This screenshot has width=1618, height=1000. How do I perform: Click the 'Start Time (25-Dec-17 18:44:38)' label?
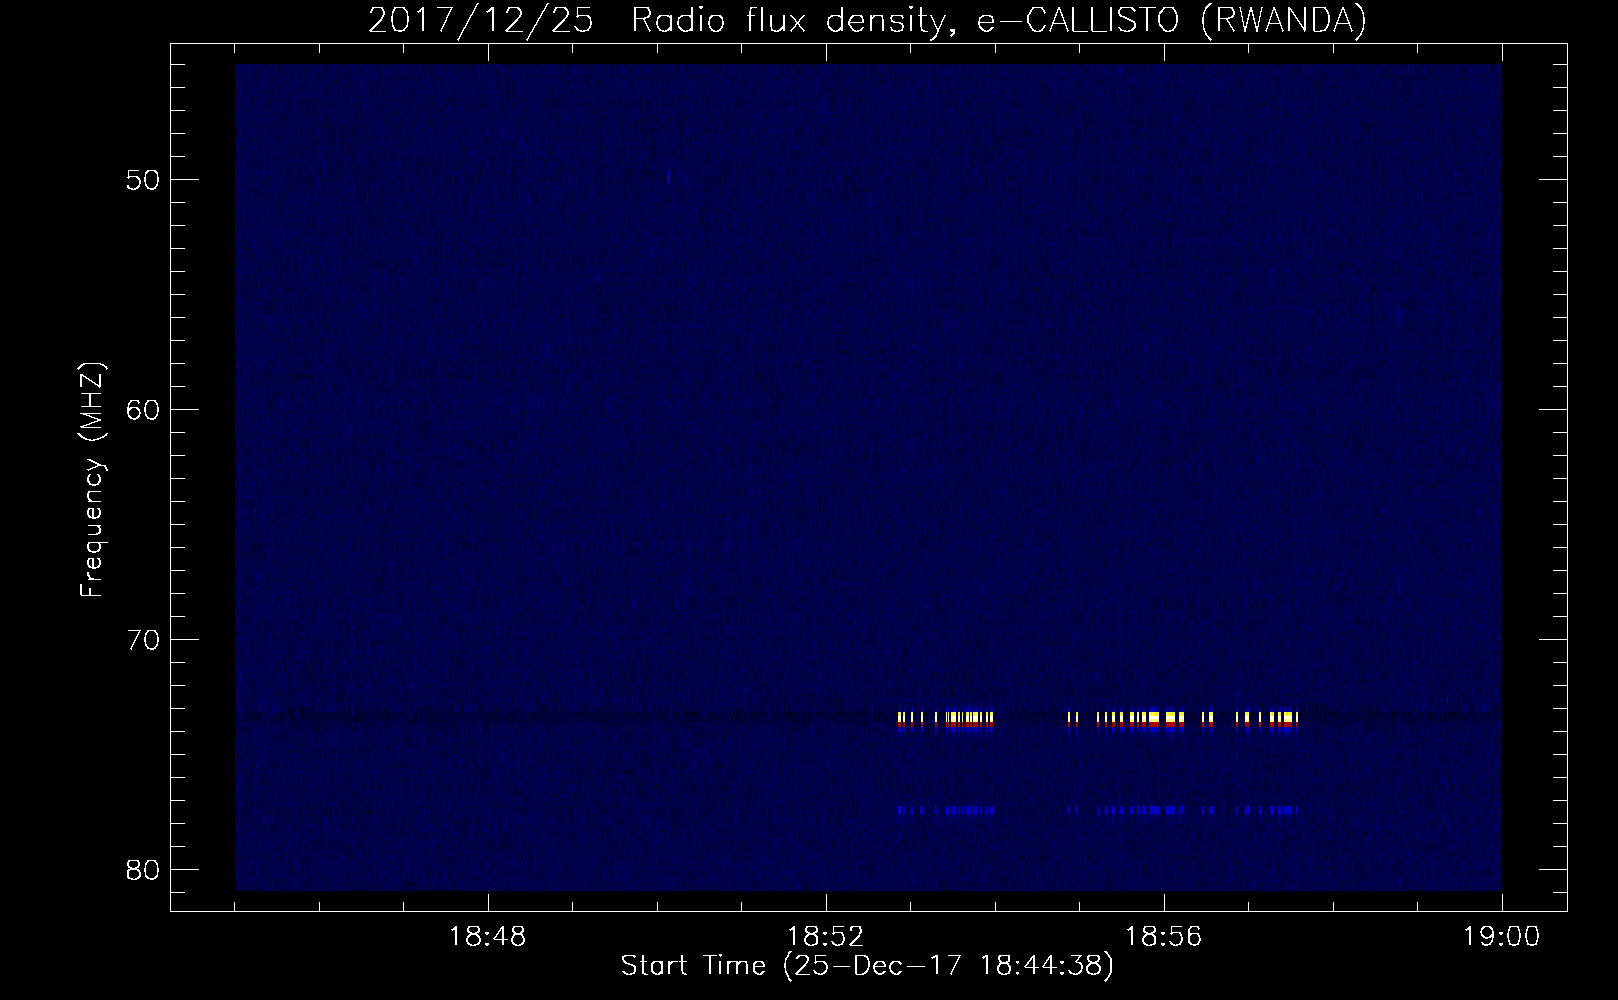point(867,966)
